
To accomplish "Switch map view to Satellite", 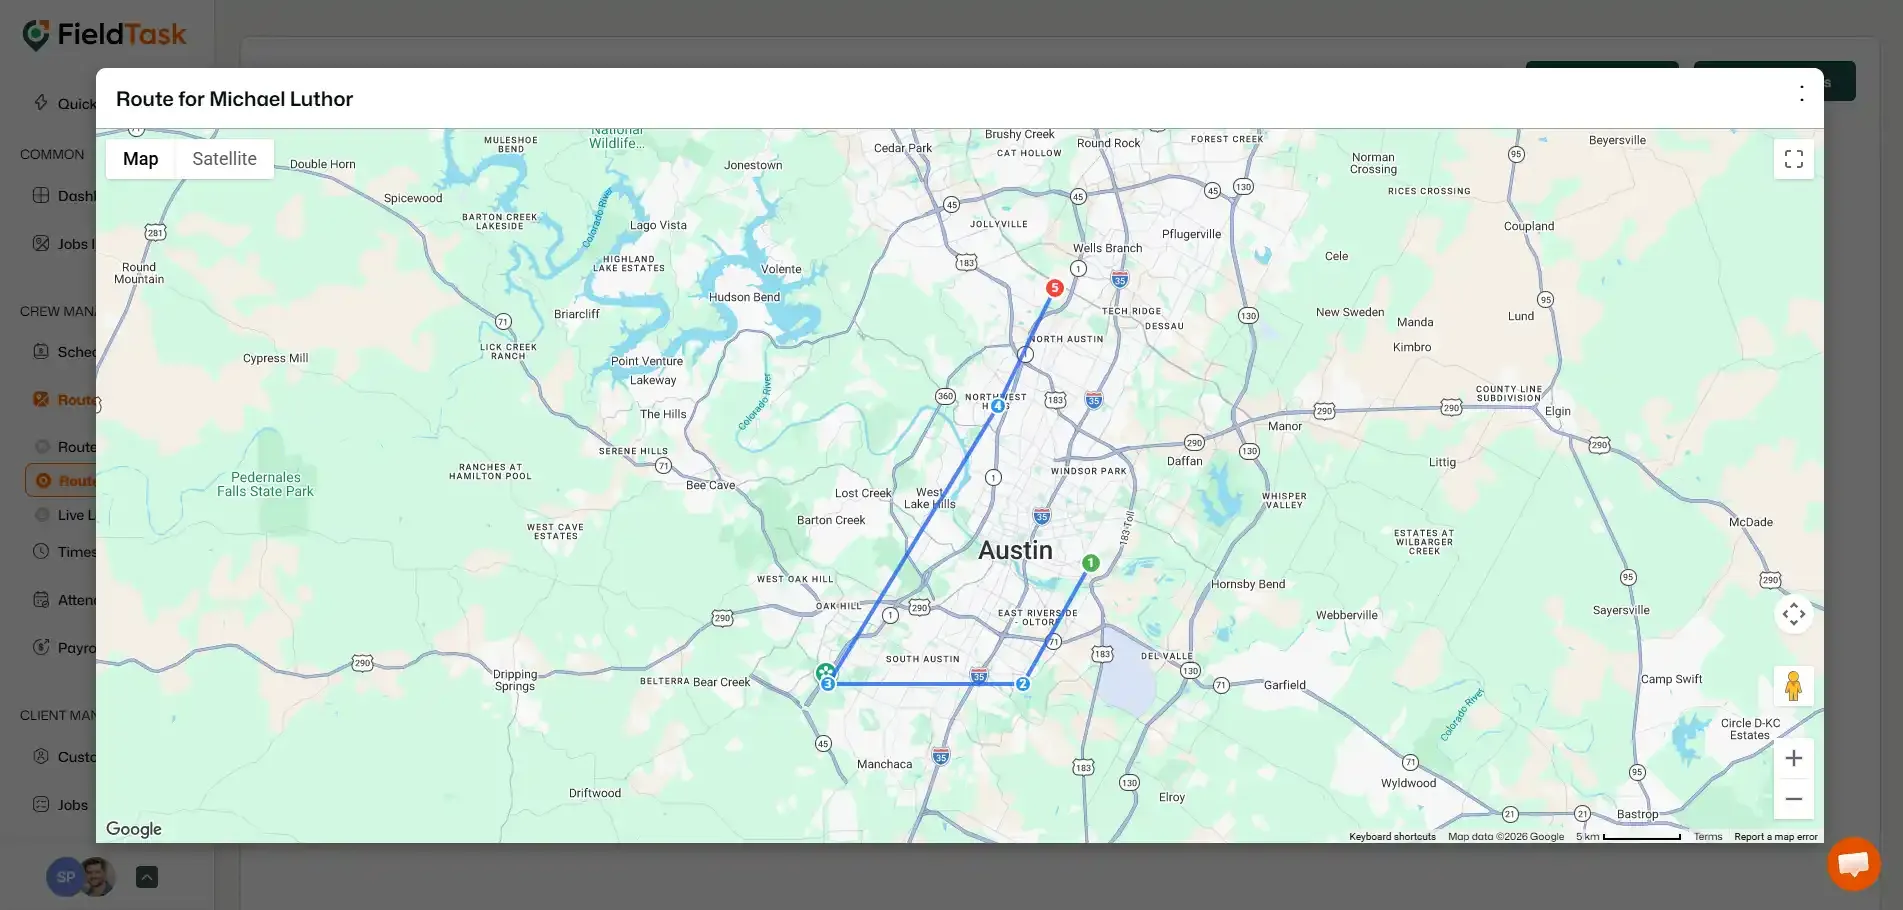I will [x=224, y=159].
